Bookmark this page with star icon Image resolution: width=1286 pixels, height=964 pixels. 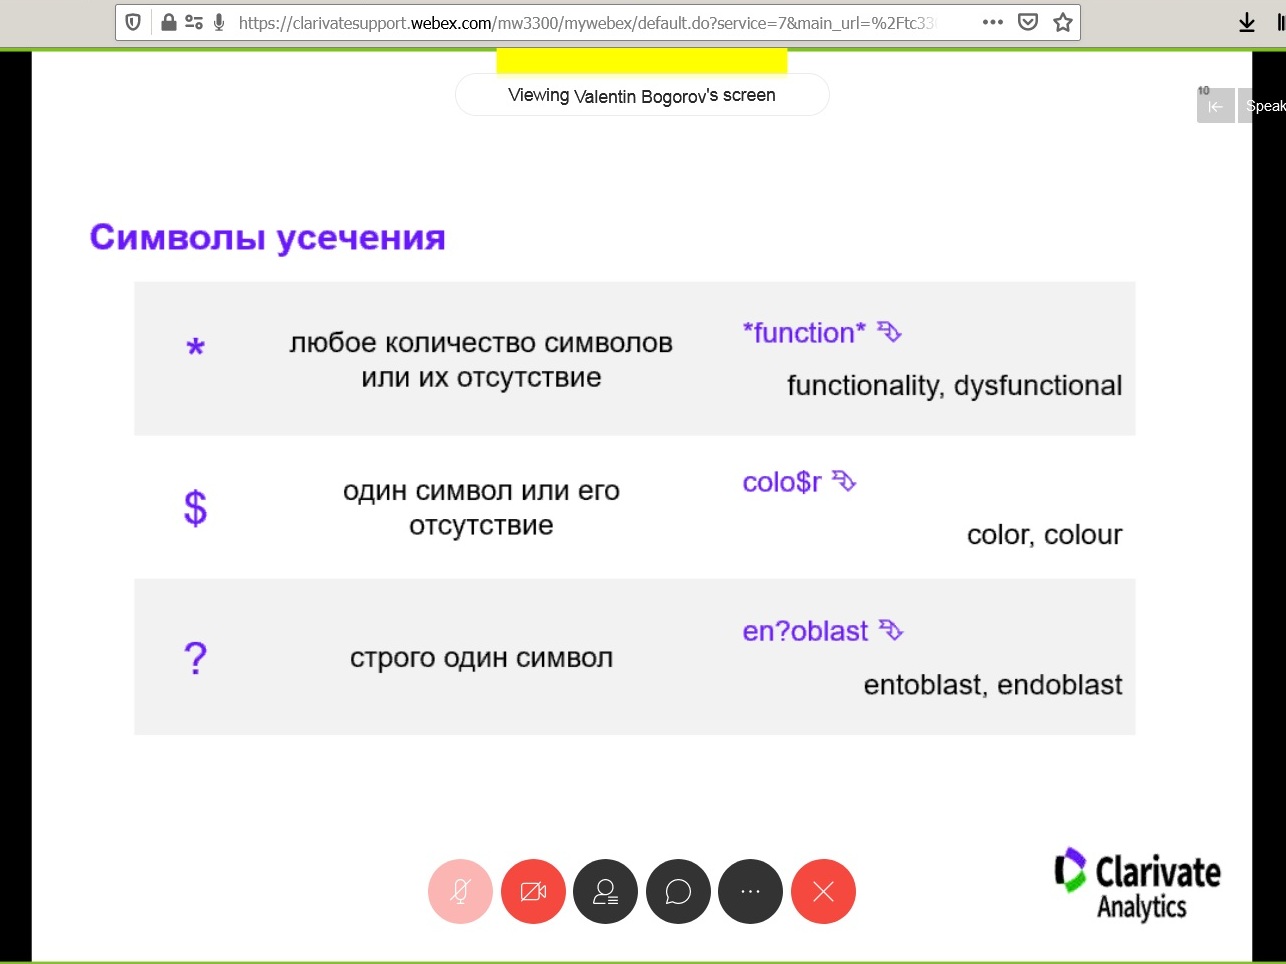click(x=1062, y=22)
